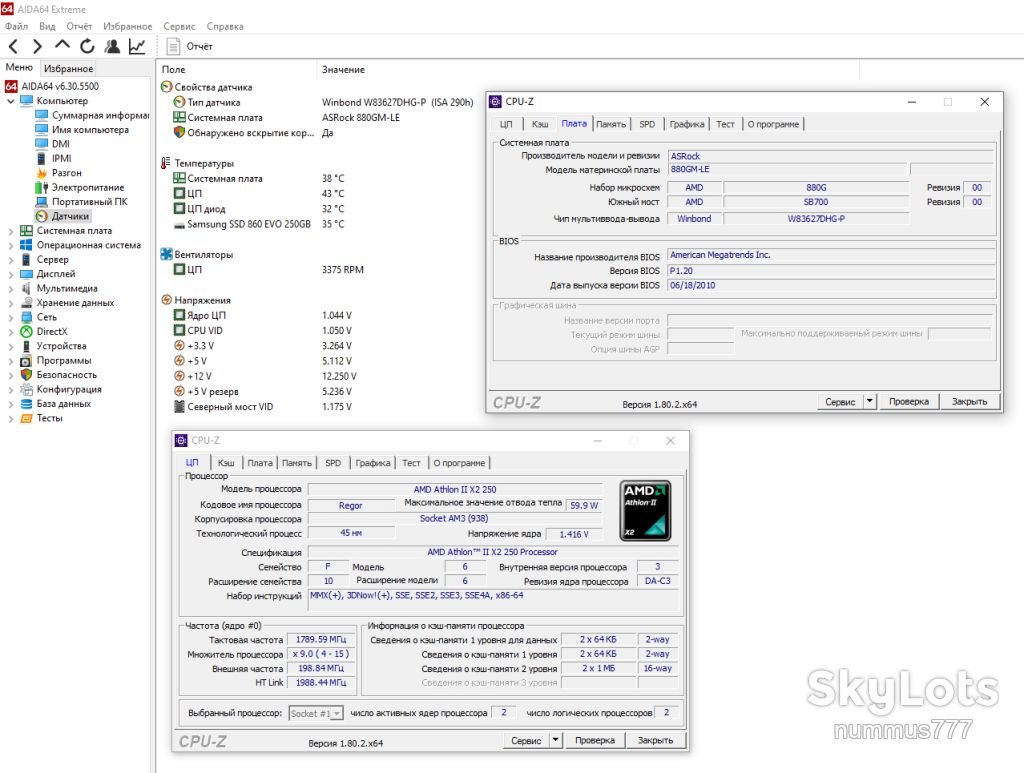This screenshot has width=1024, height=773.
Task: Click the graph chart toolbar icon
Action: [137, 46]
